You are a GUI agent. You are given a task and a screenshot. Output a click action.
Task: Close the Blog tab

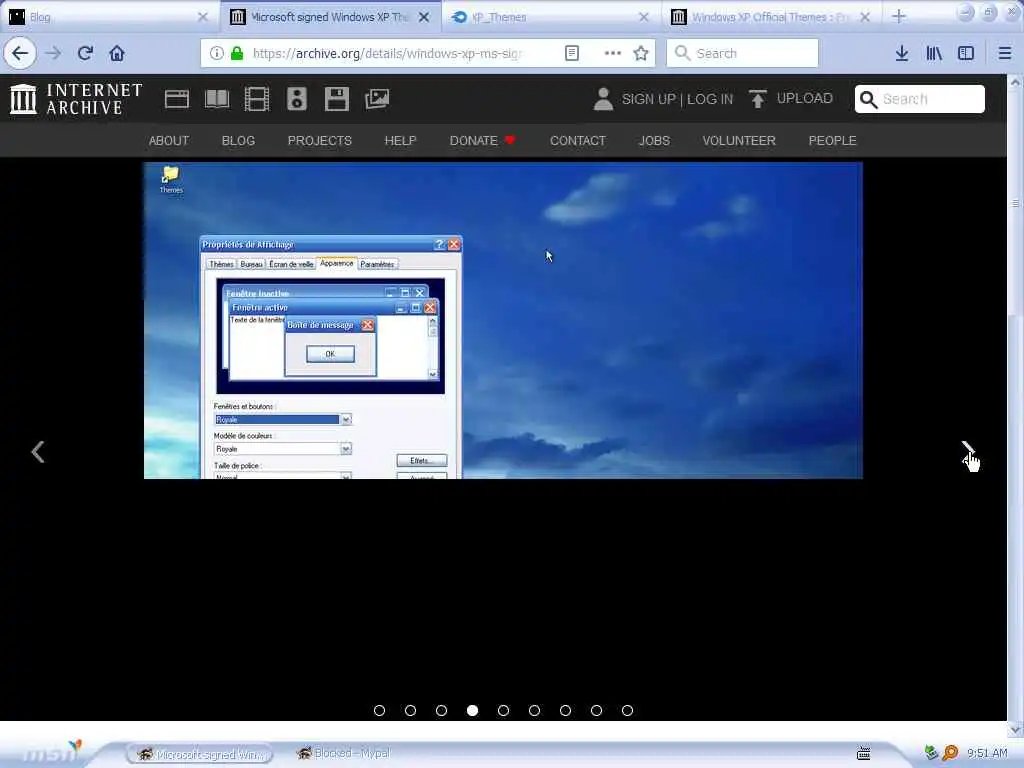click(x=202, y=17)
